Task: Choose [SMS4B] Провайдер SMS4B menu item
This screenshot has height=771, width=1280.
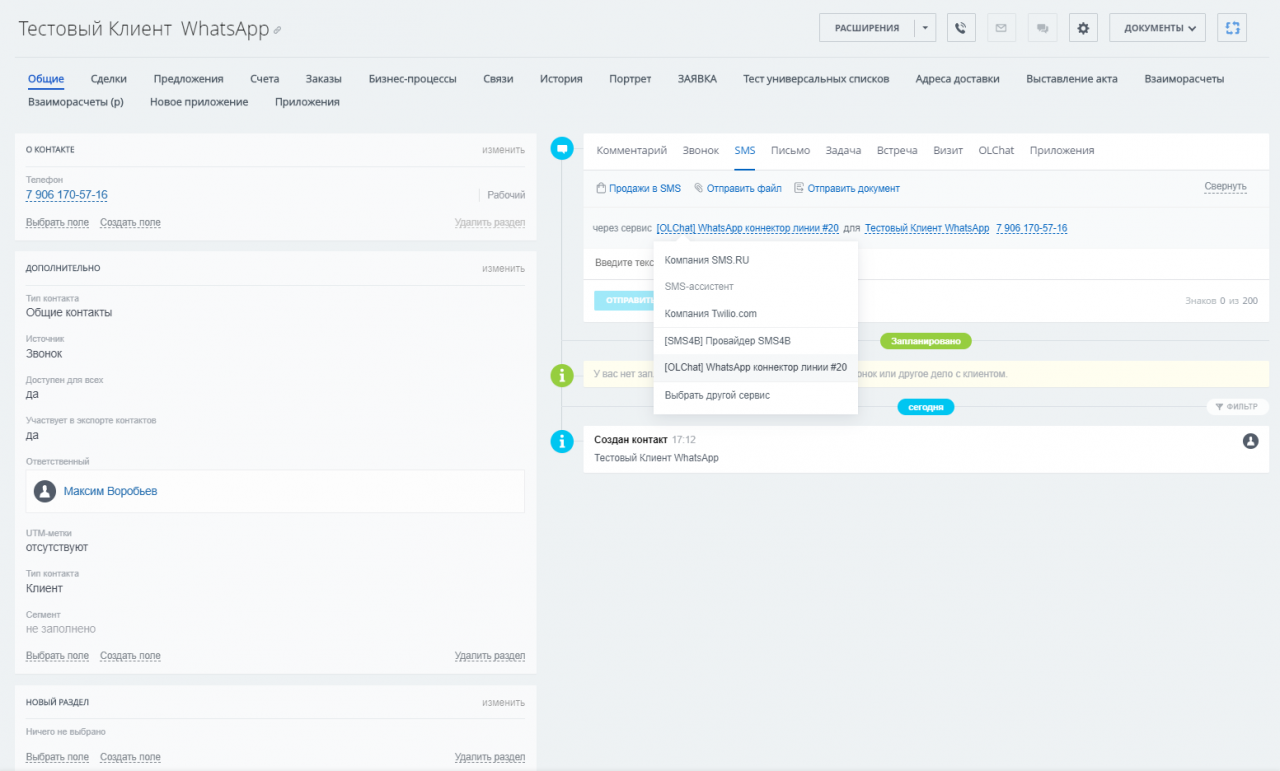Action: coord(756,341)
